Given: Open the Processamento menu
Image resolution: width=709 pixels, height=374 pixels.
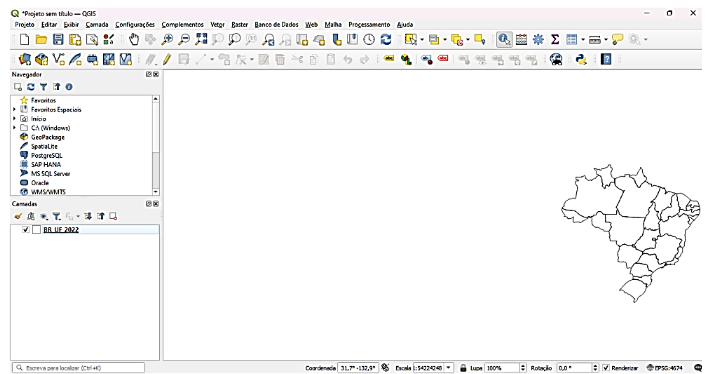Looking at the screenshot, I should click(x=369, y=24).
